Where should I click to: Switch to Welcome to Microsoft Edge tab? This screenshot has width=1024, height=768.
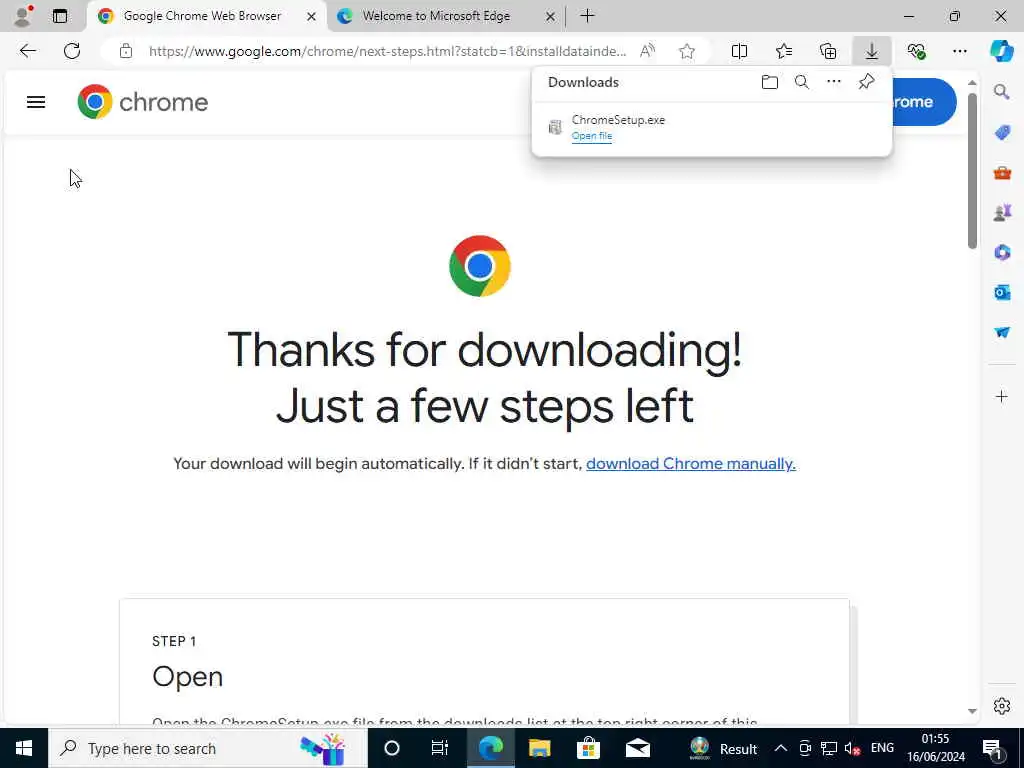coord(436,16)
